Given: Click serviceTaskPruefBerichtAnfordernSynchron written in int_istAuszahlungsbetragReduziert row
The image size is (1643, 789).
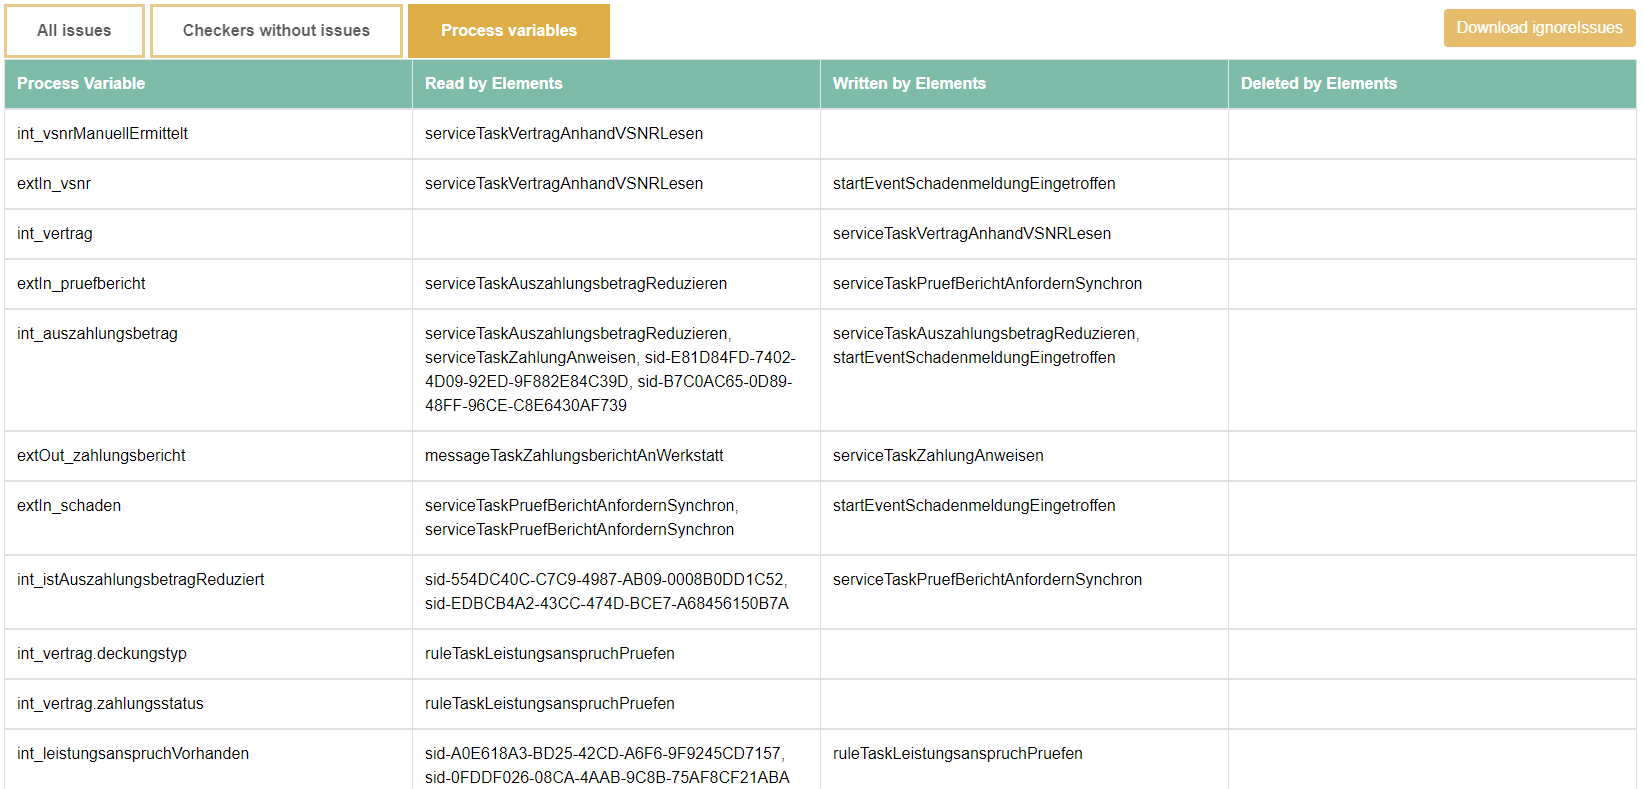Looking at the screenshot, I should pos(987,580).
